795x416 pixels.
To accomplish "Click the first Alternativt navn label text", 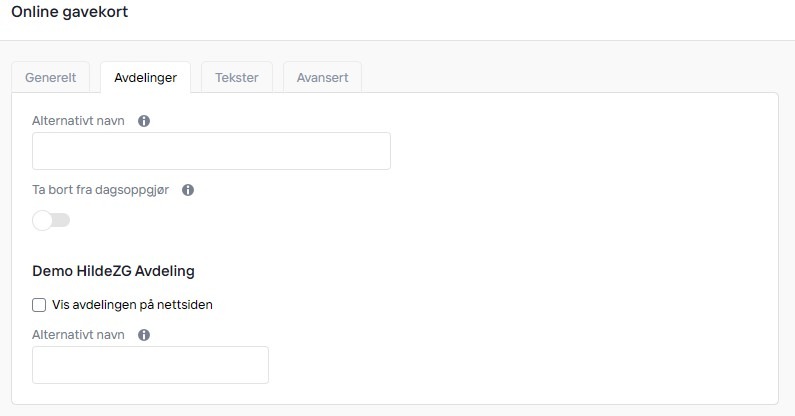I will (79, 121).
